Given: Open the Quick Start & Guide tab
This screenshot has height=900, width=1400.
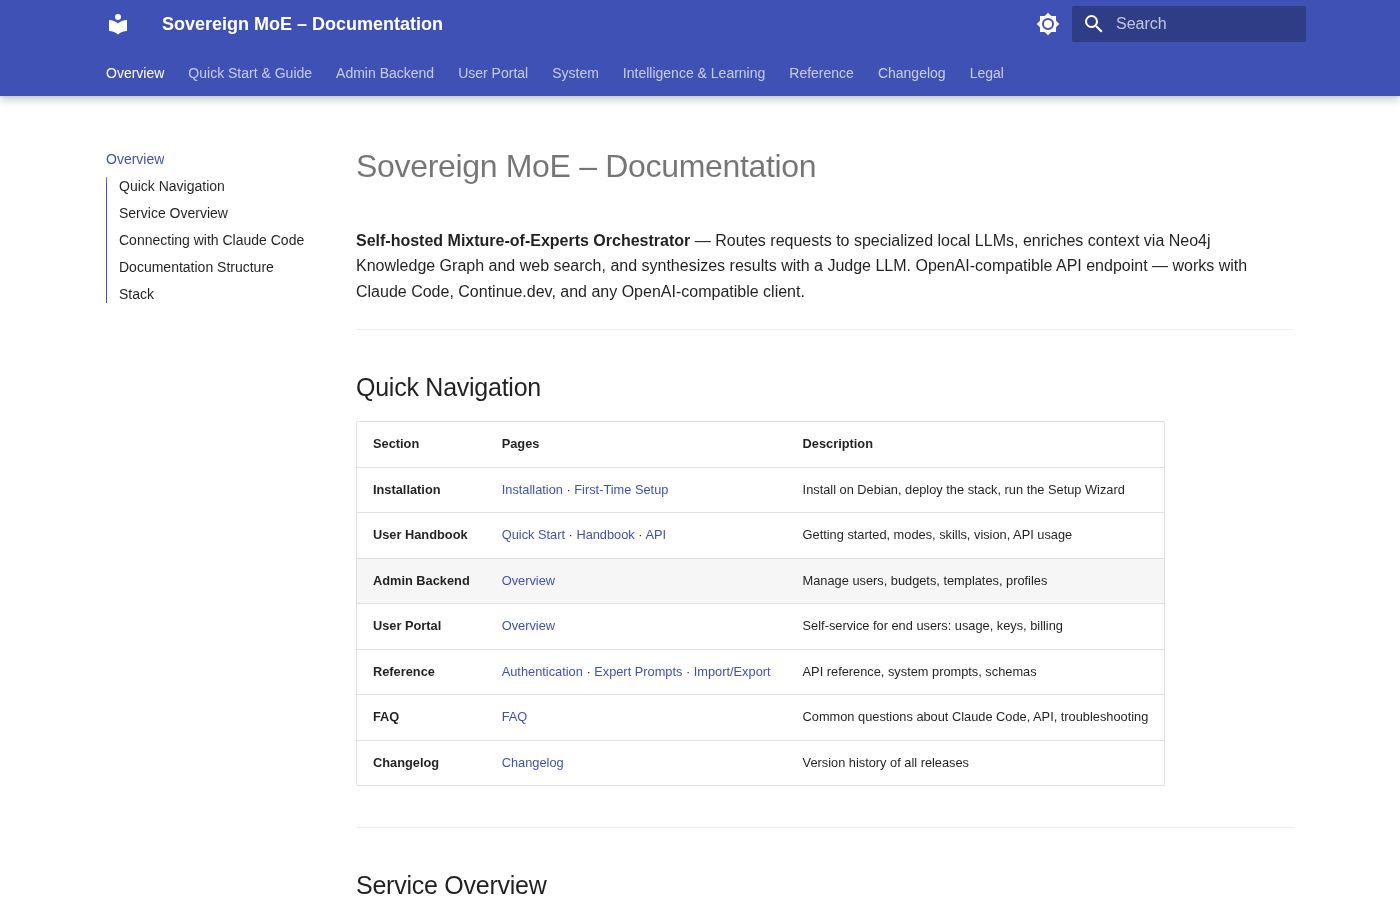Looking at the screenshot, I should [250, 73].
